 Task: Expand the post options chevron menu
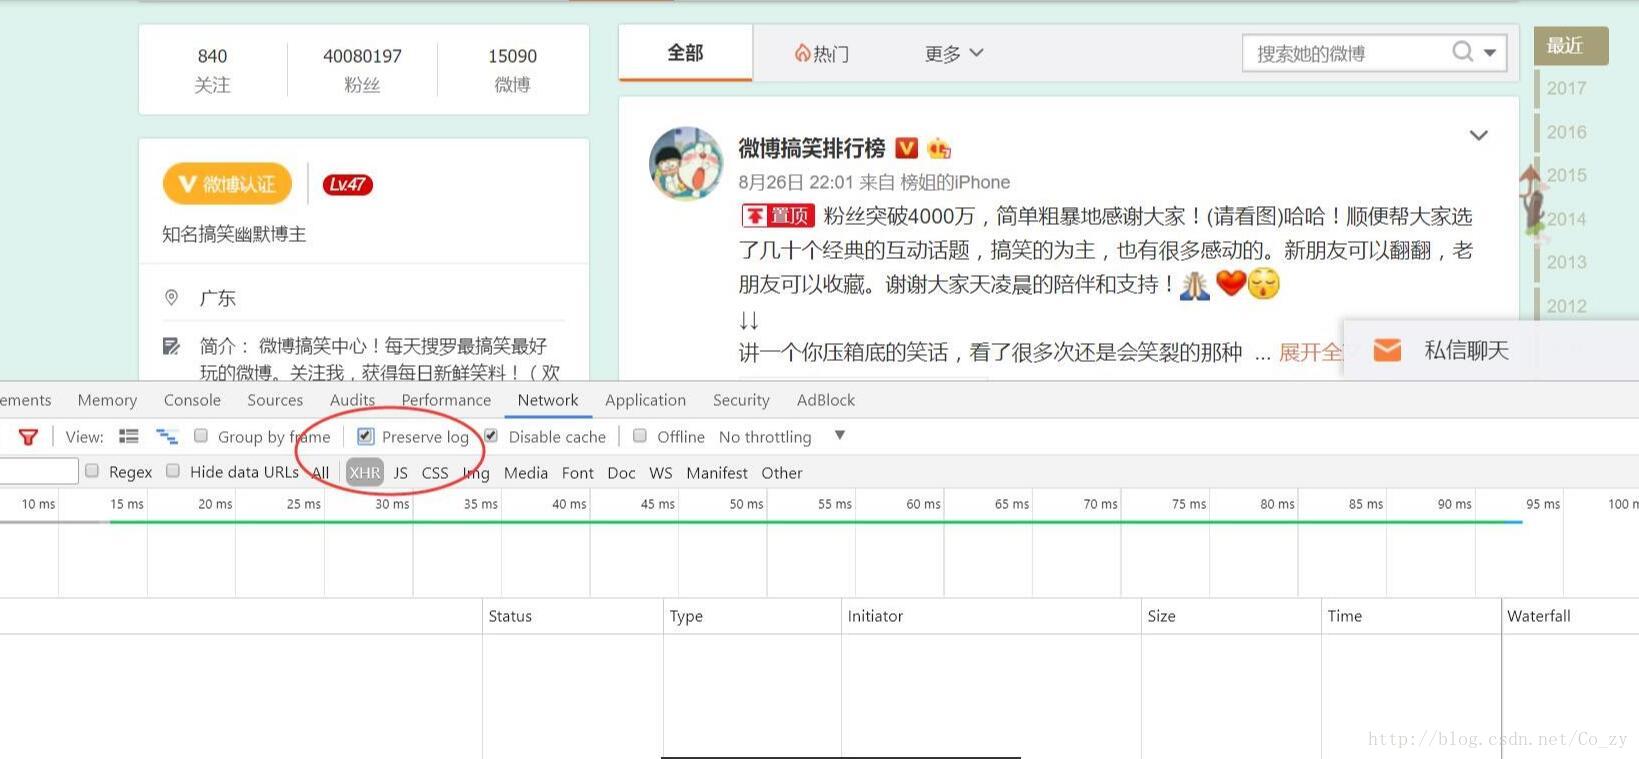[1479, 135]
